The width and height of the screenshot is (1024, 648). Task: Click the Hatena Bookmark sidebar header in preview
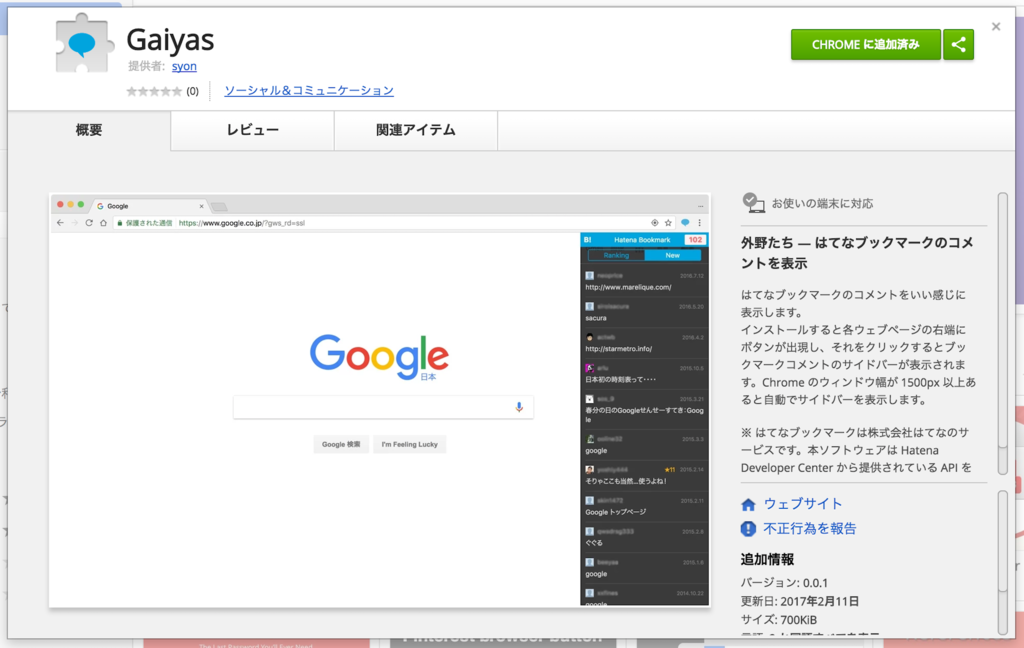(644, 240)
